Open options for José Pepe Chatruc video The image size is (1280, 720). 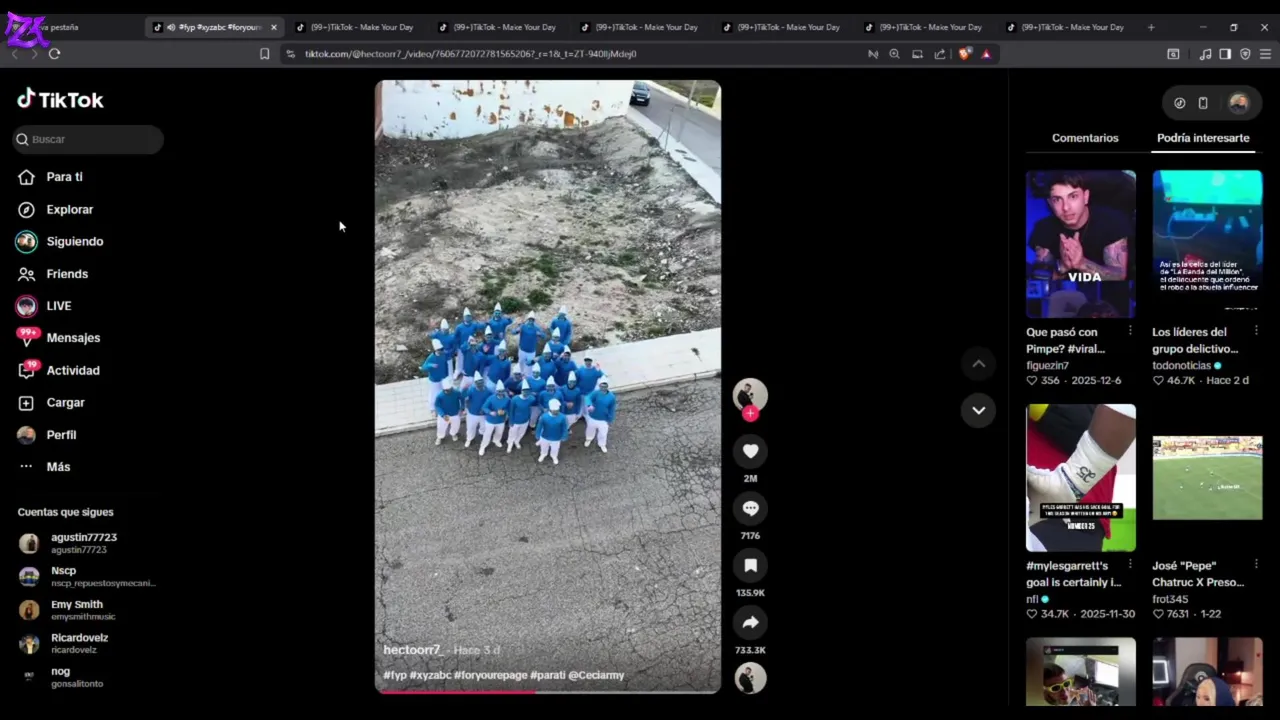click(x=1256, y=565)
